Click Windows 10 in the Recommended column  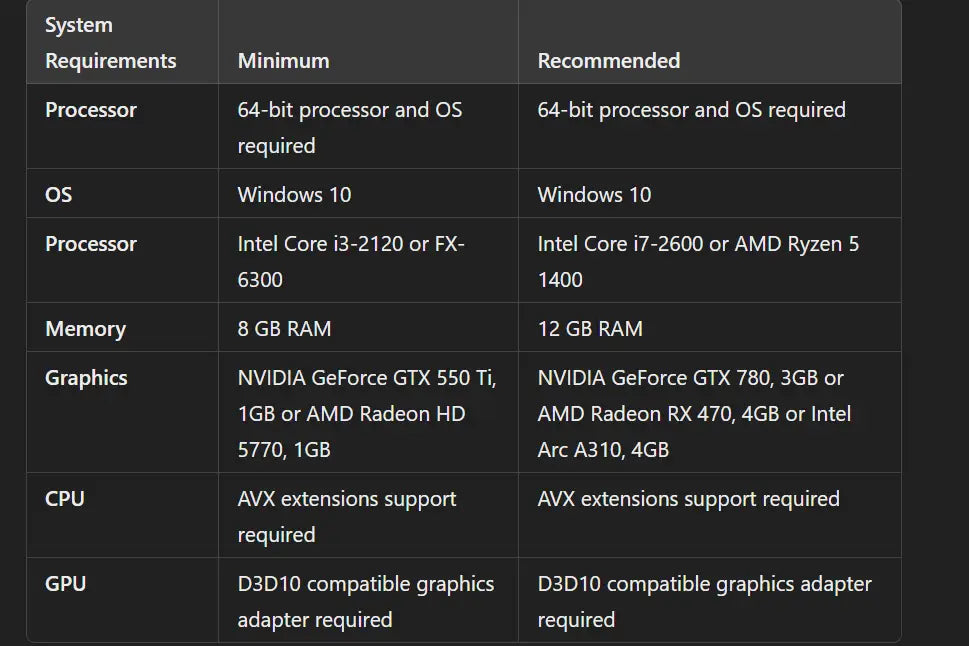tap(594, 194)
